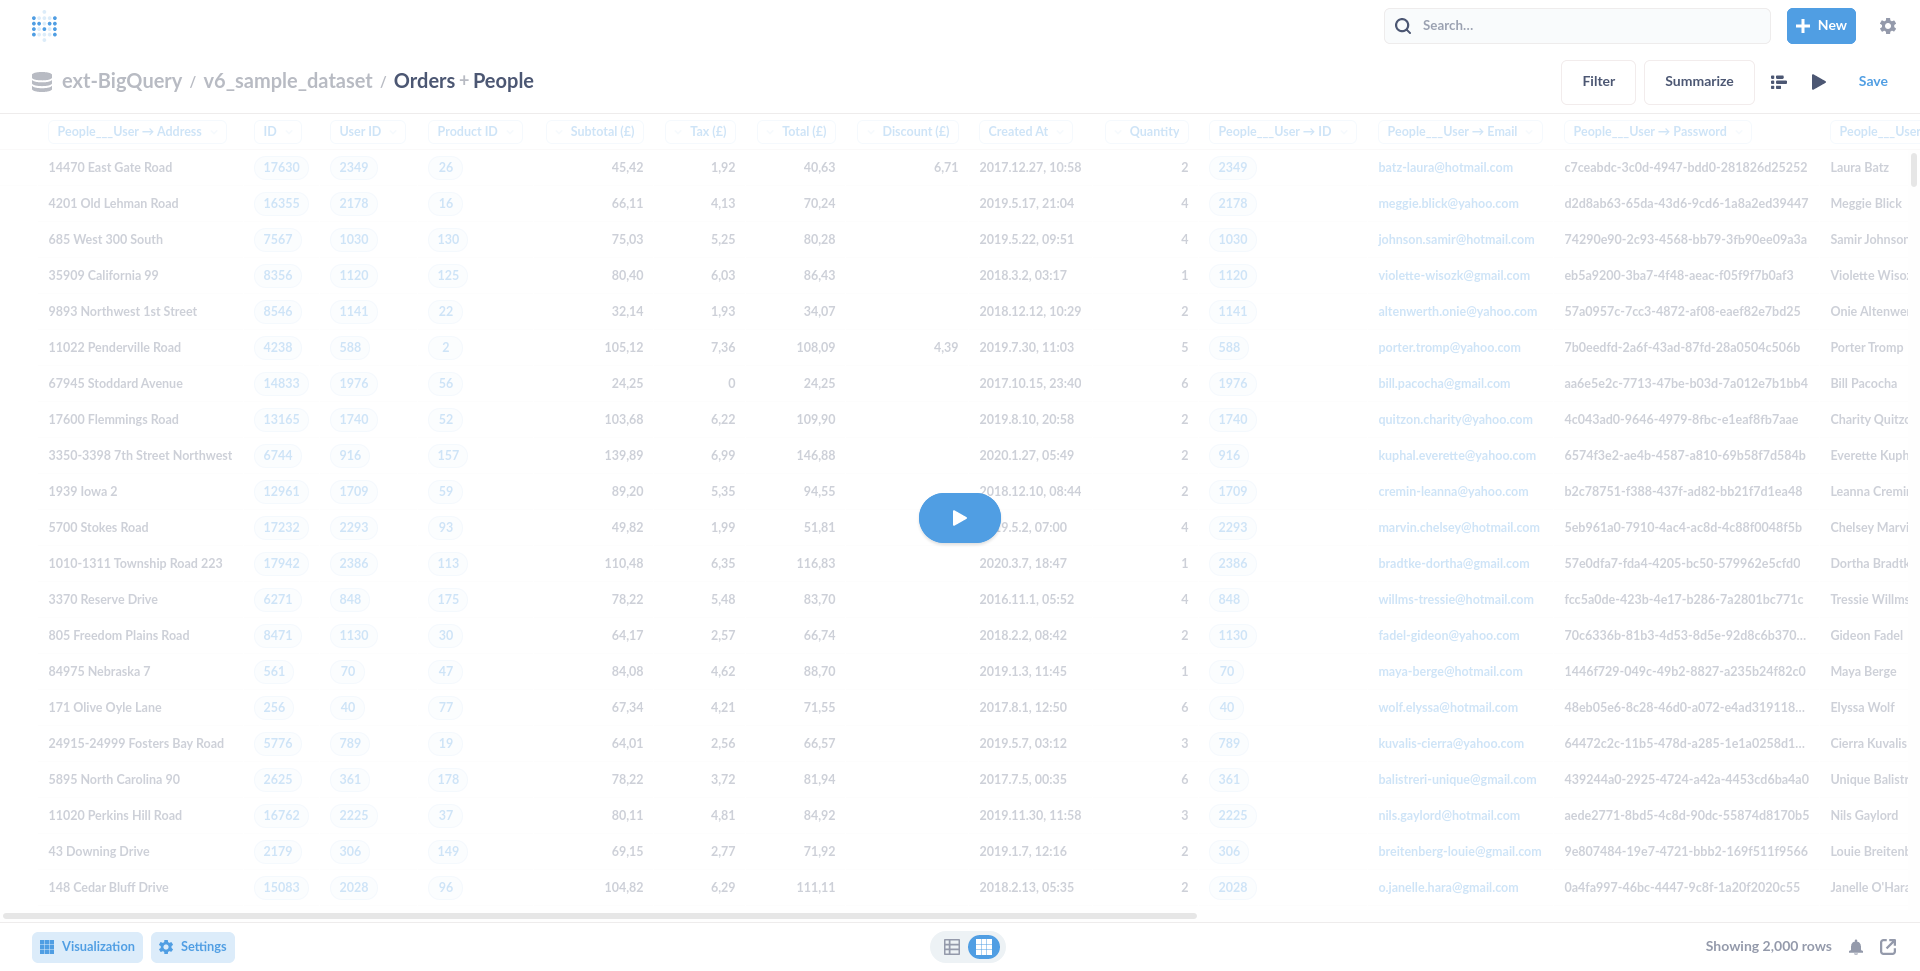Keep table view active via blue grid toggle
The image size is (1920, 971).
tap(984, 946)
